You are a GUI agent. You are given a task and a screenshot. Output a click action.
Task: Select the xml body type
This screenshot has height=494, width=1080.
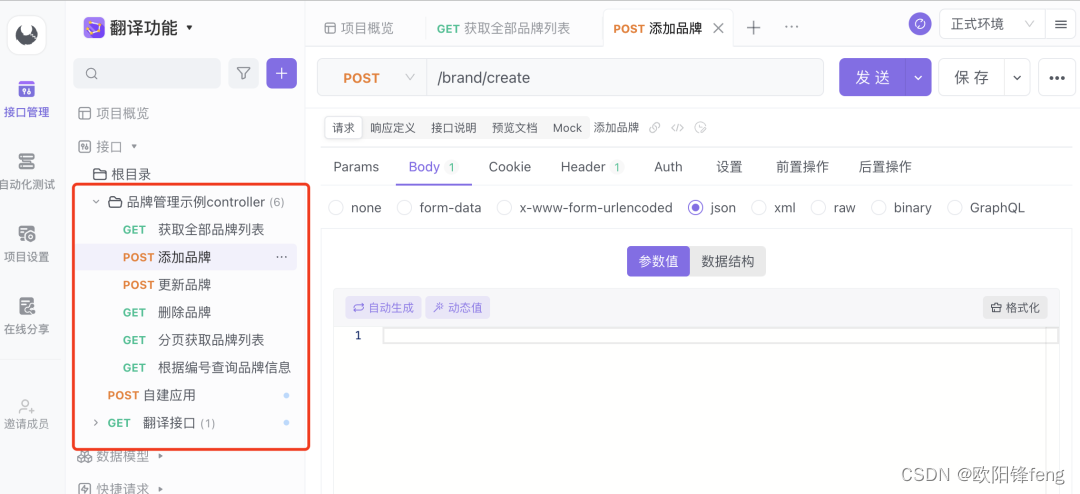[759, 207]
